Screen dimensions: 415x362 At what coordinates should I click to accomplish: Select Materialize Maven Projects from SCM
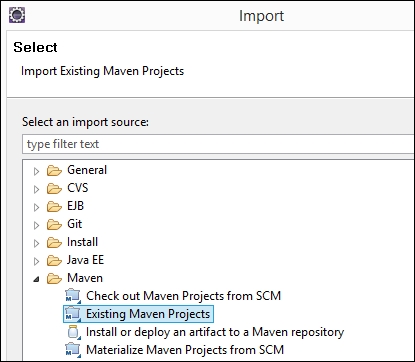[x=185, y=350]
